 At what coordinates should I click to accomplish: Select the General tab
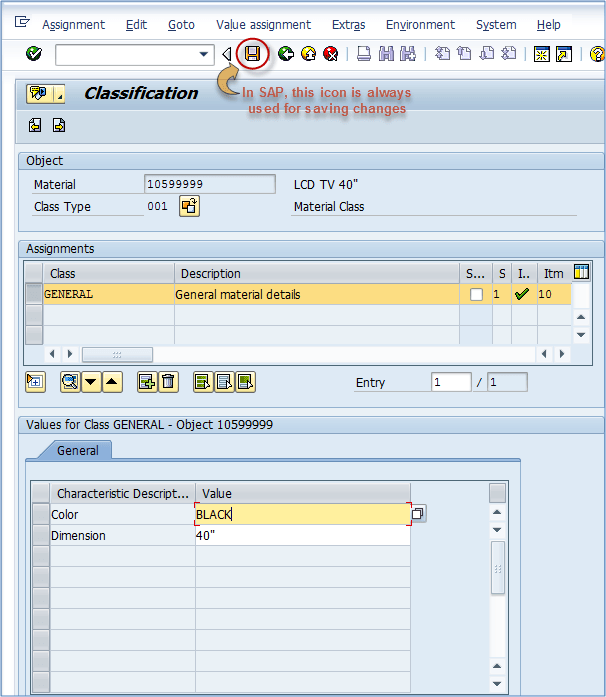(77, 450)
